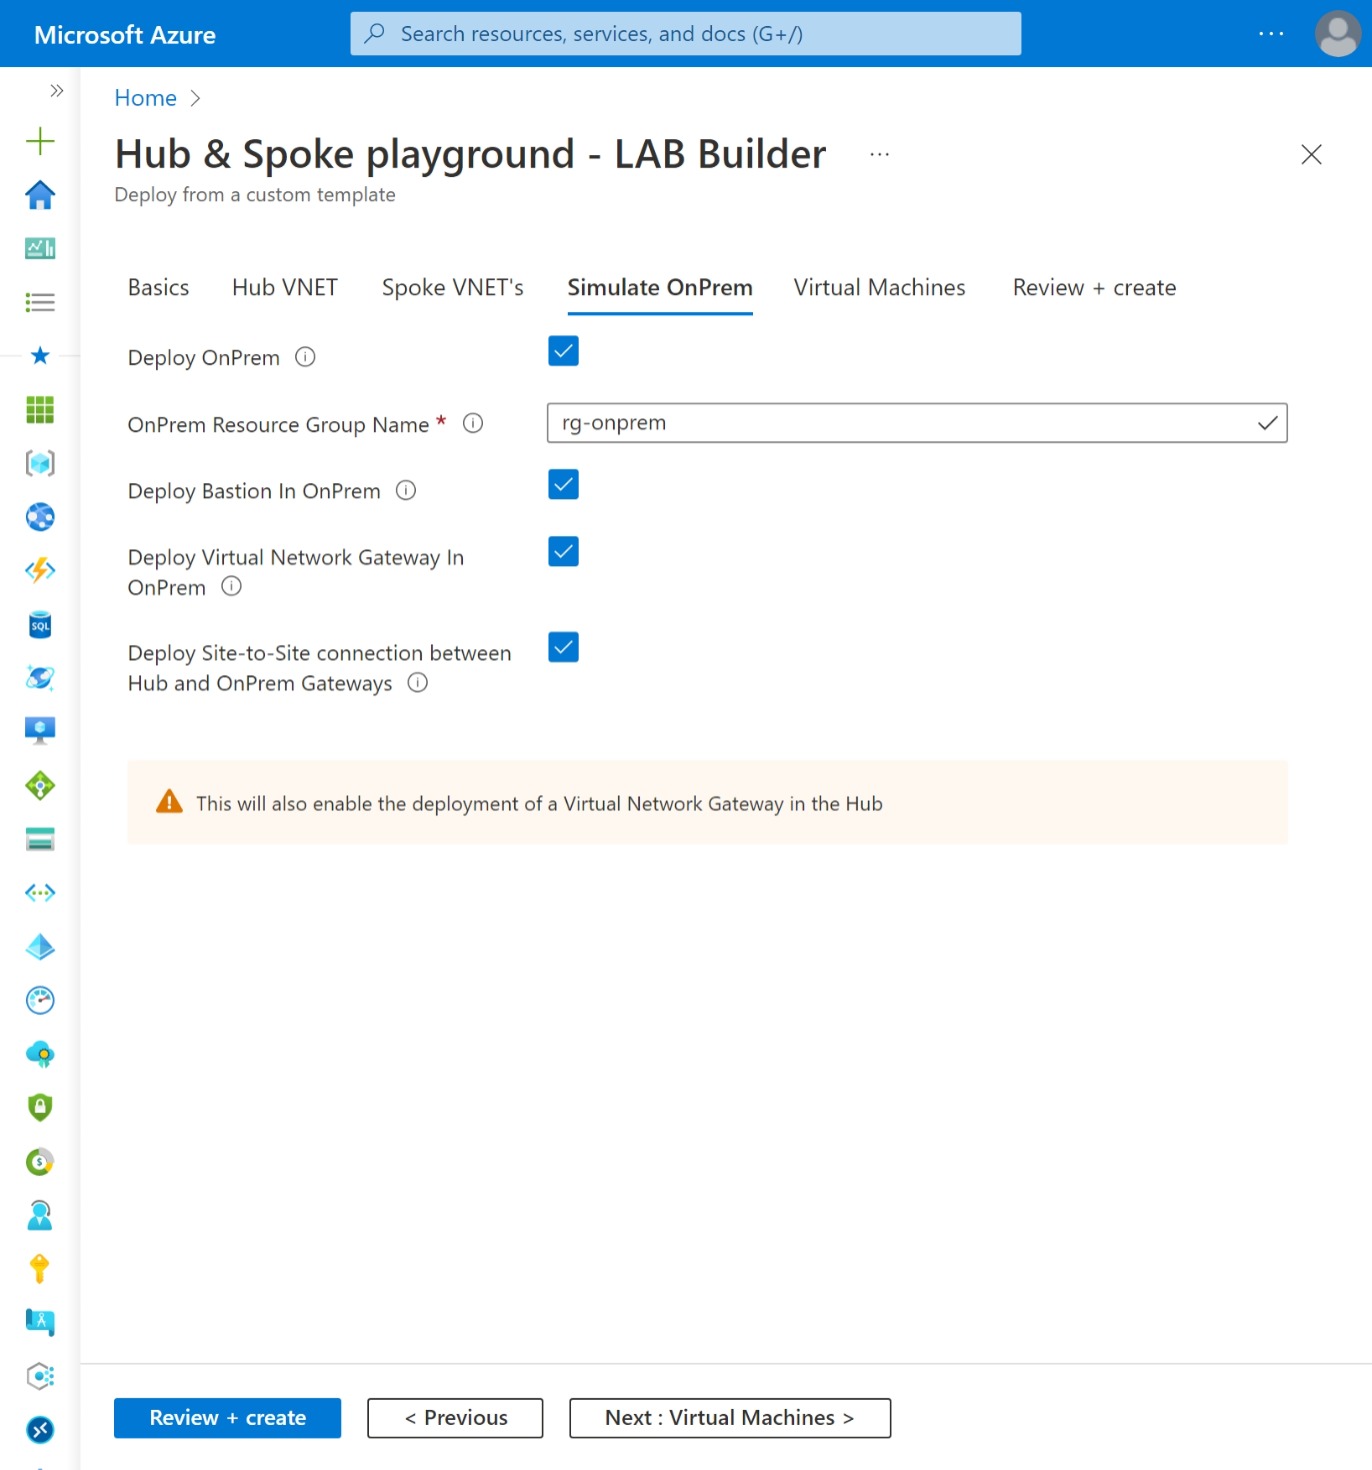The image size is (1372, 1470).
Task: Show info for OnPrem Resource Group Name
Action: click(x=473, y=424)
